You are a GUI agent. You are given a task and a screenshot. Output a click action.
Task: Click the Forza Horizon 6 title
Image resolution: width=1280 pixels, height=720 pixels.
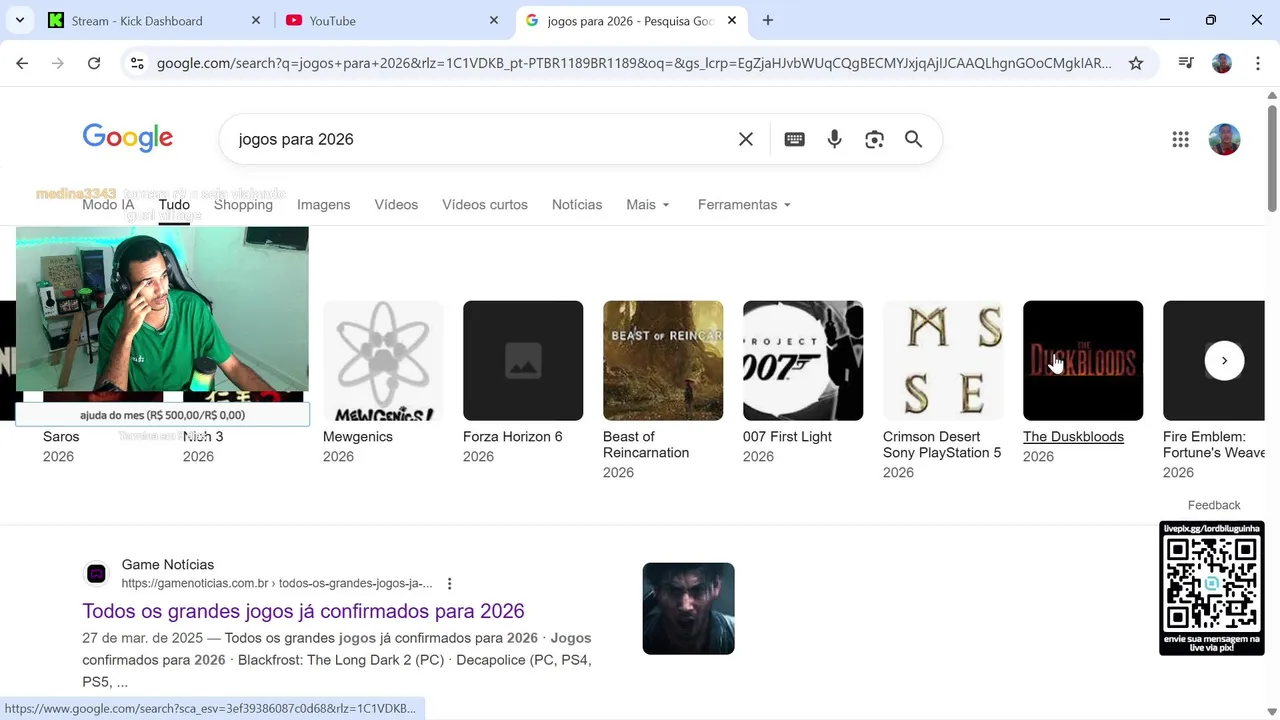pyautogui.click(x=513, y=436)
